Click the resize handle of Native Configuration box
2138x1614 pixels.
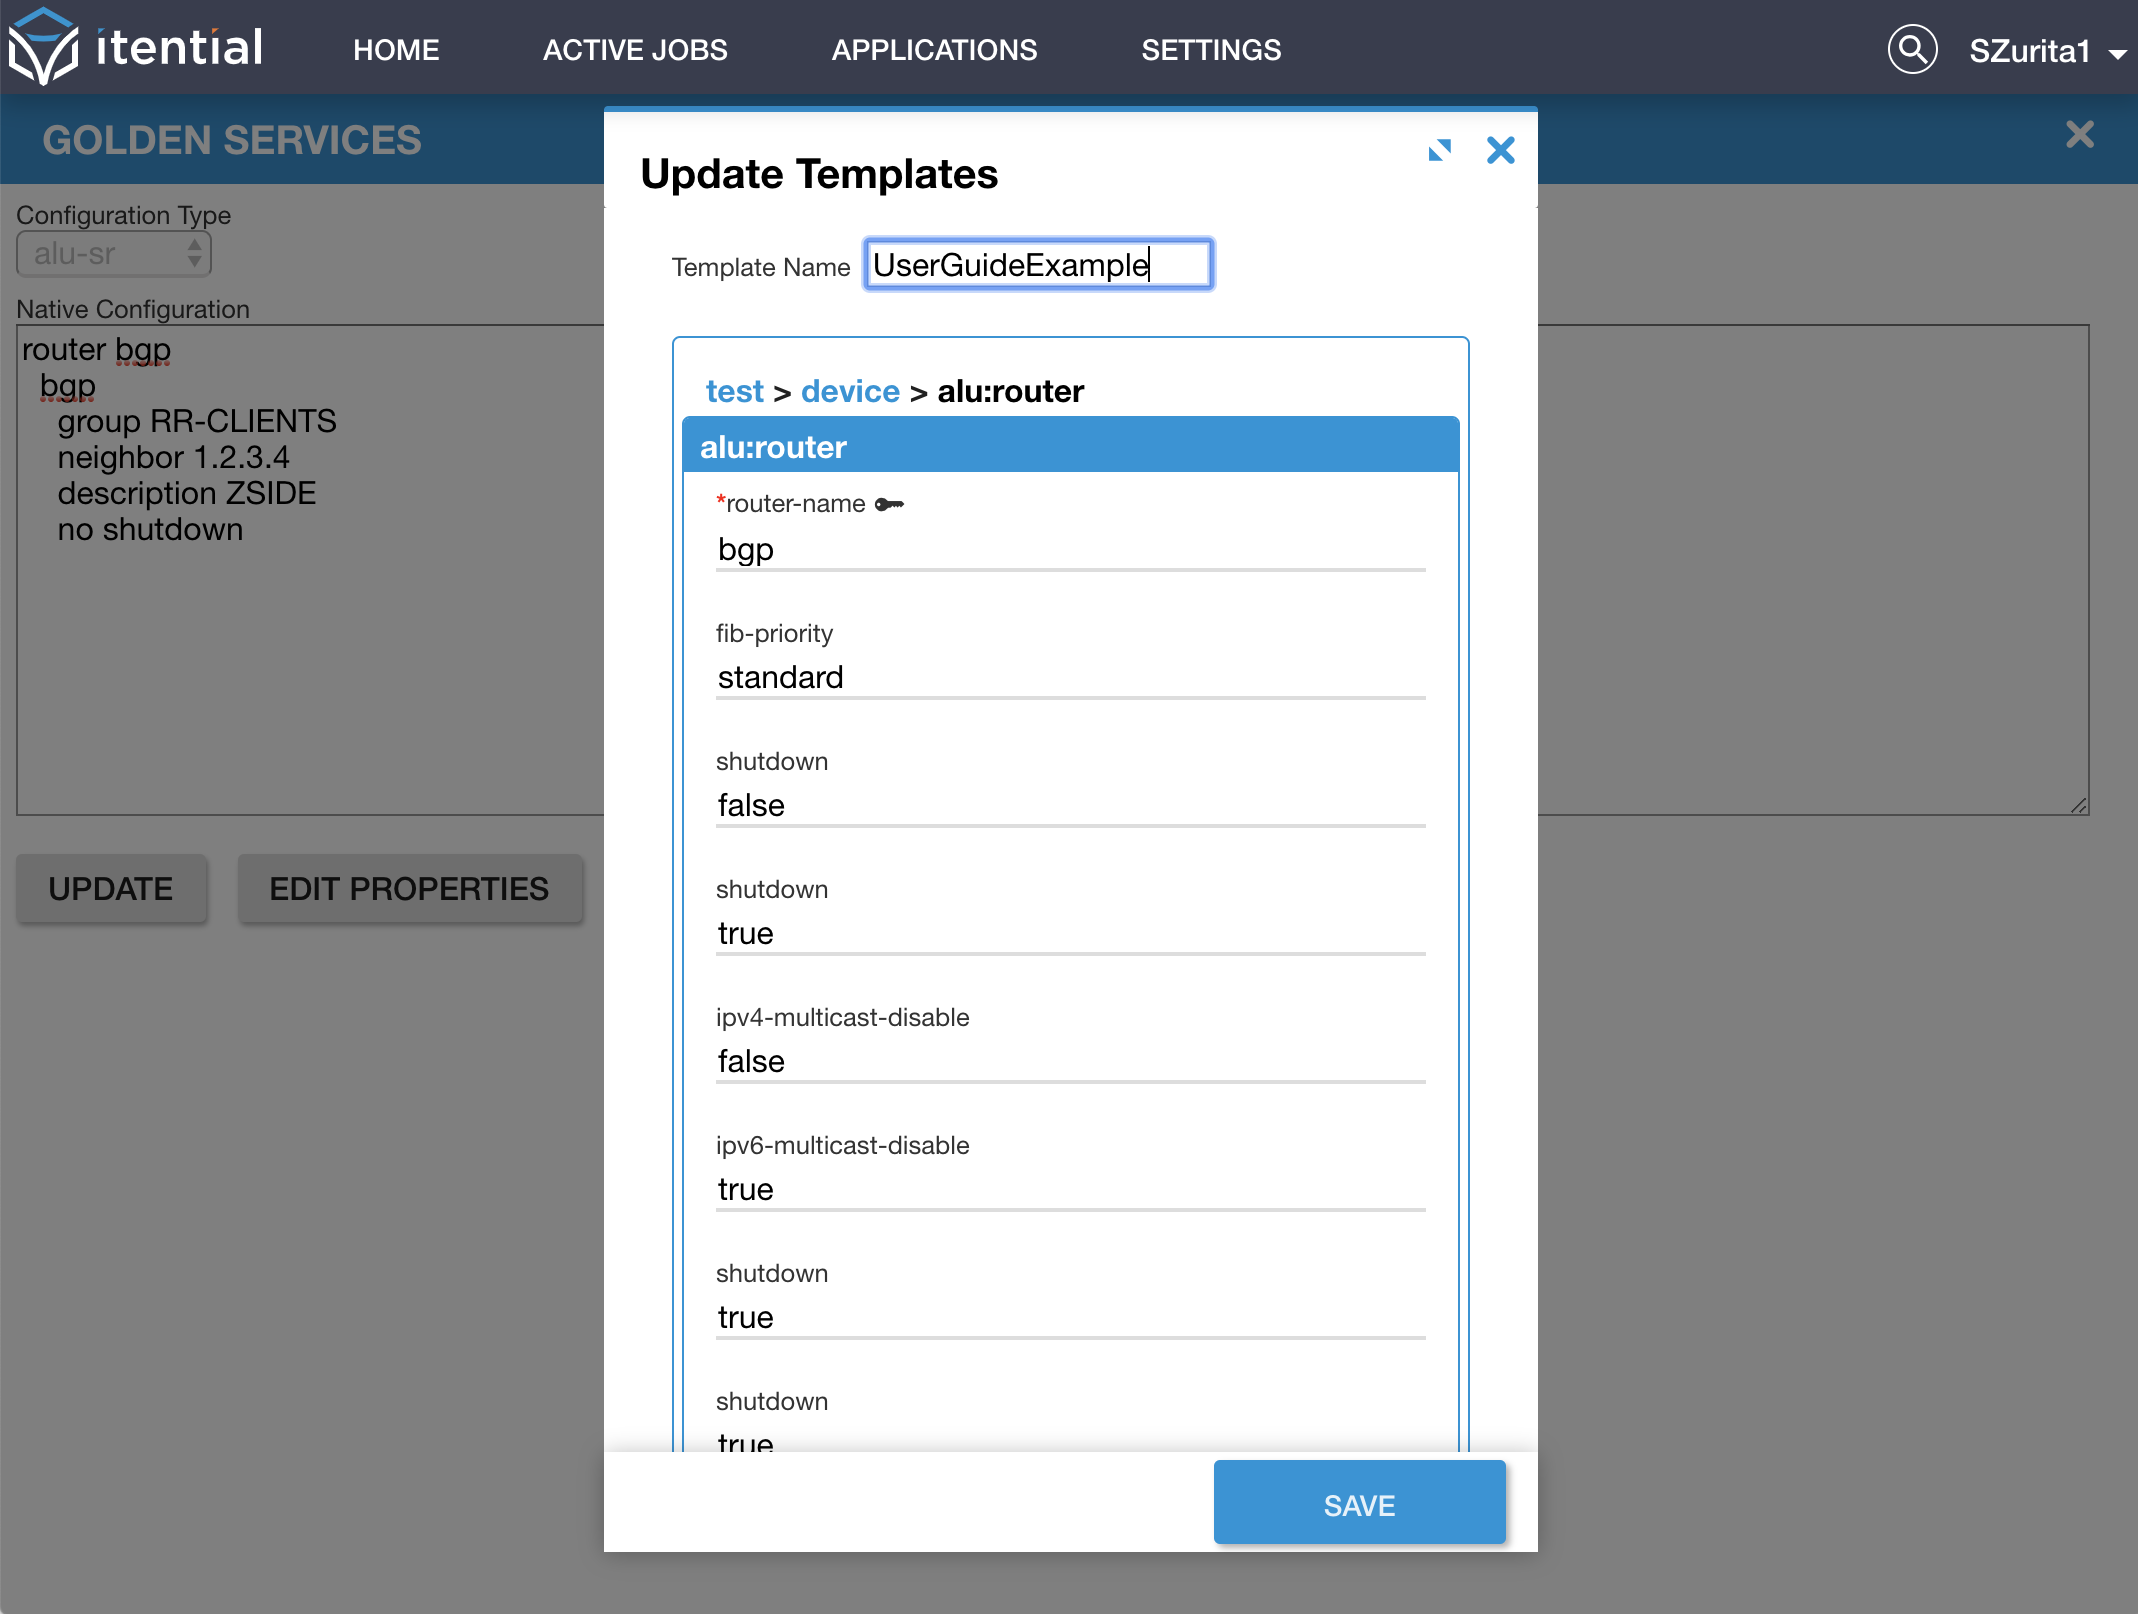[x=2078, y=805]
